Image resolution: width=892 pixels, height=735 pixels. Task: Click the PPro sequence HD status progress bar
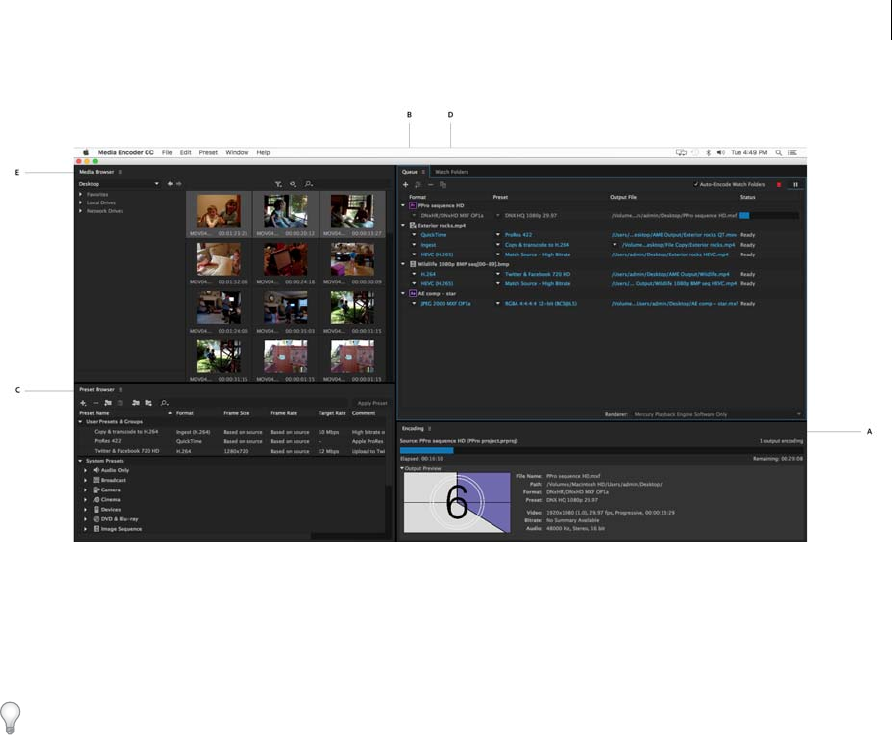769,216
